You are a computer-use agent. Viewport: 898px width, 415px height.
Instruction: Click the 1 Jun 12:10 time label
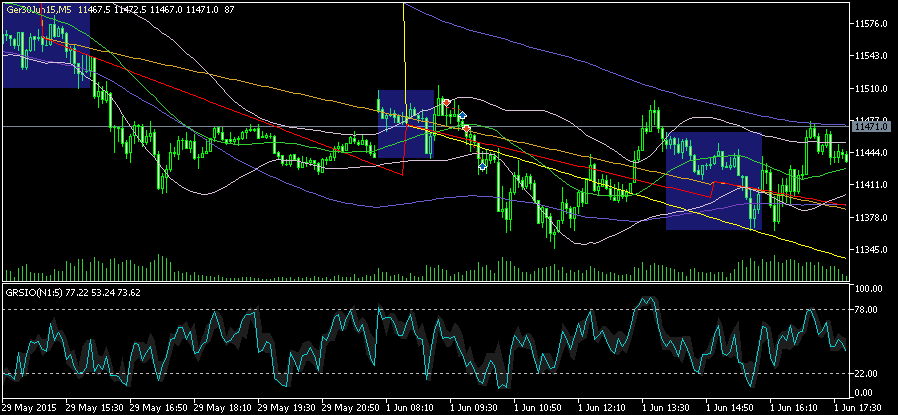[604, 406]
